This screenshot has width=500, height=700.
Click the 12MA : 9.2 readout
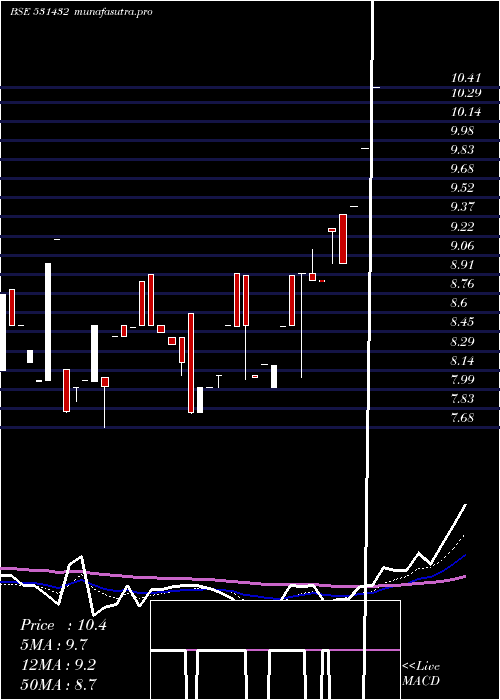pos(58,664)
